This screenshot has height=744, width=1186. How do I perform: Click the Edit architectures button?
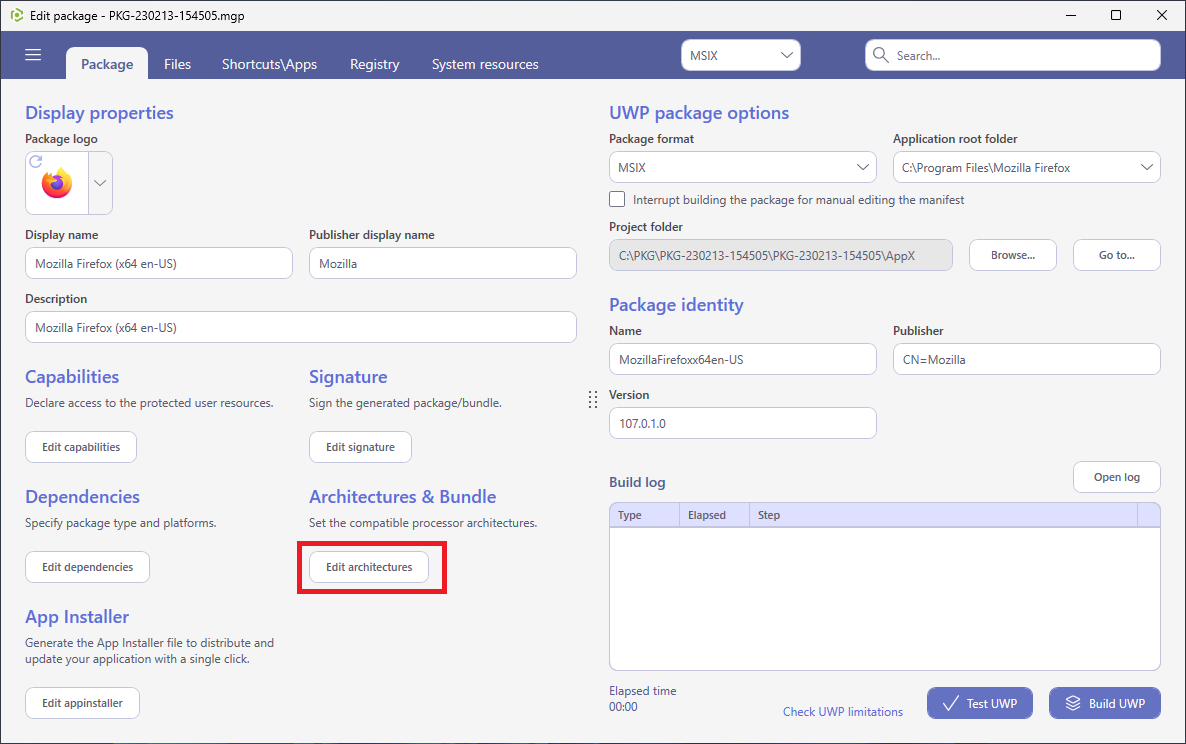369,567
